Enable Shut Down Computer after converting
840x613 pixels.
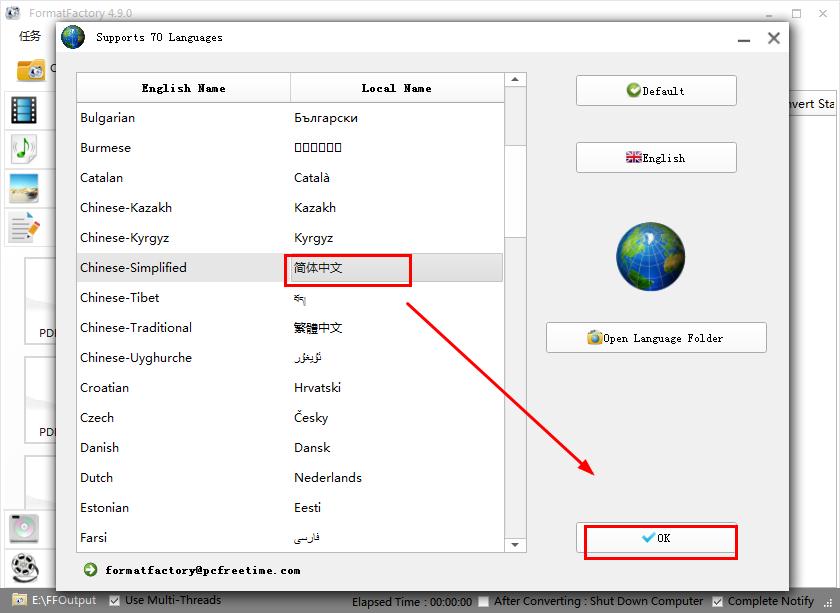coord(483,601)
